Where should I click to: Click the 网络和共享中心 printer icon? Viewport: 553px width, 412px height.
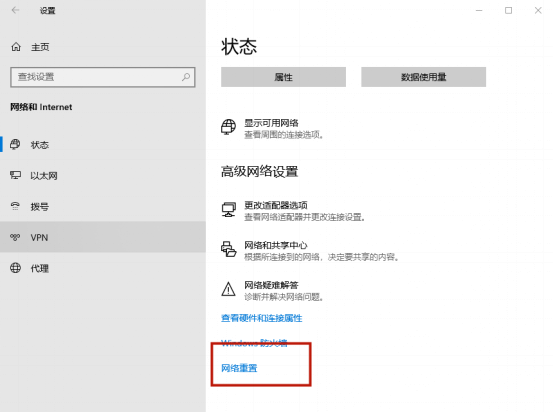click(x=229, y=249)
